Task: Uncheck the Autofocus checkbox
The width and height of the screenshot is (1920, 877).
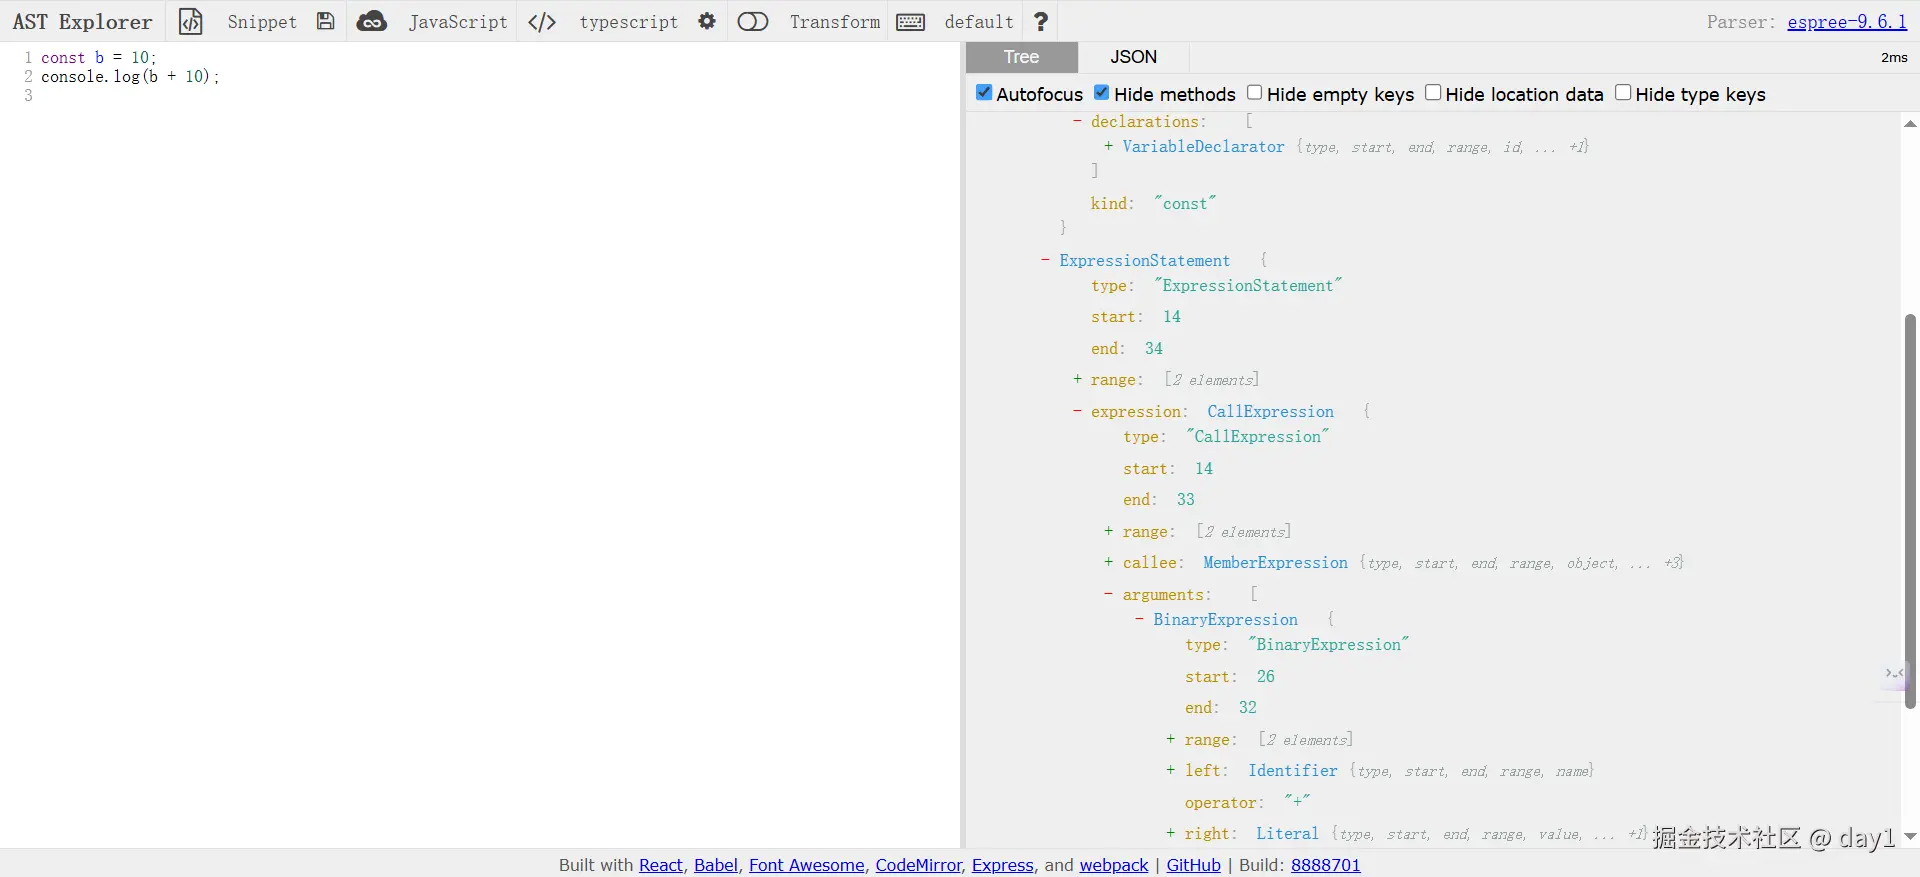Action: coord(984,93)
